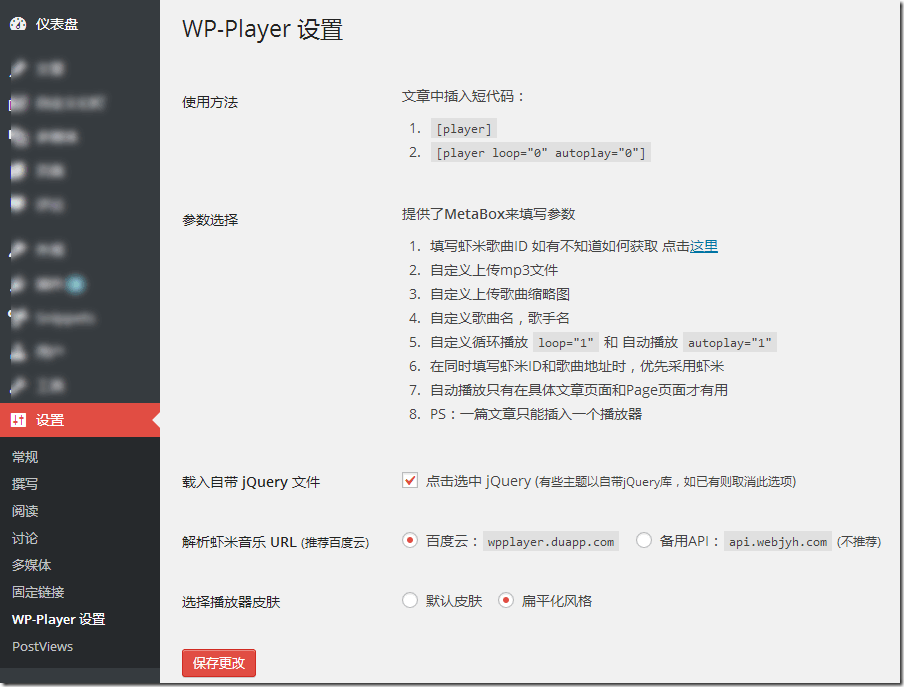The width and height of the screenshot is (904, 687).
Task: Click the PS：一篇文章只能插入一个播放器 note
Action: (x=536, y=414)
